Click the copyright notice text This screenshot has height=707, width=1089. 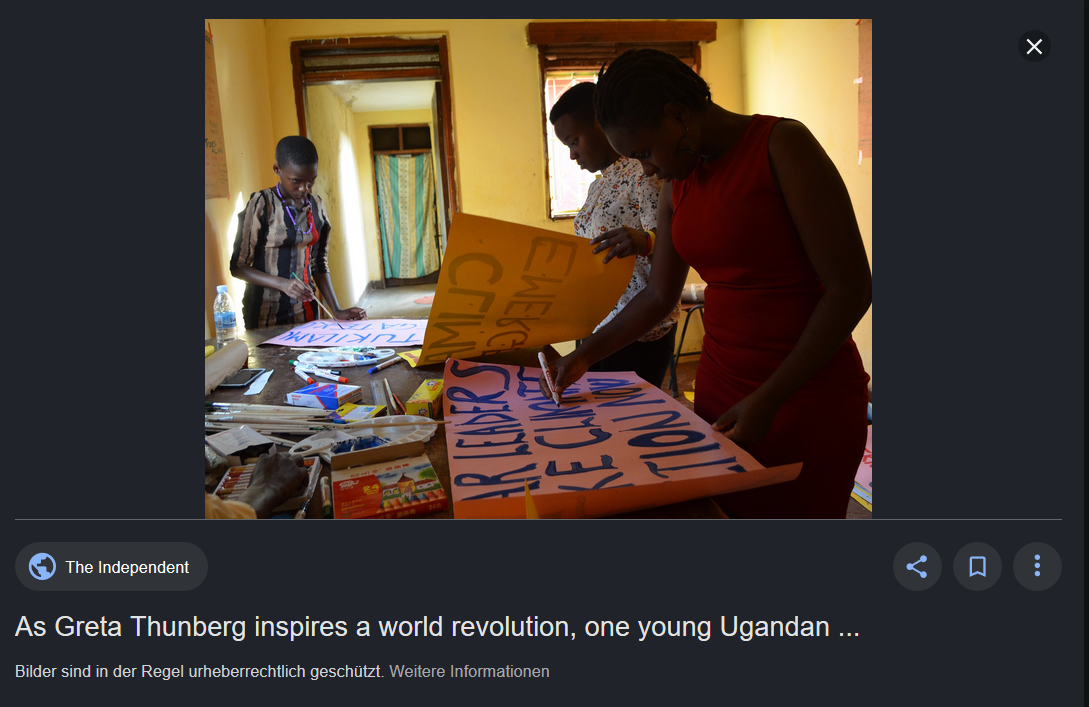click(x=199, y=672)
